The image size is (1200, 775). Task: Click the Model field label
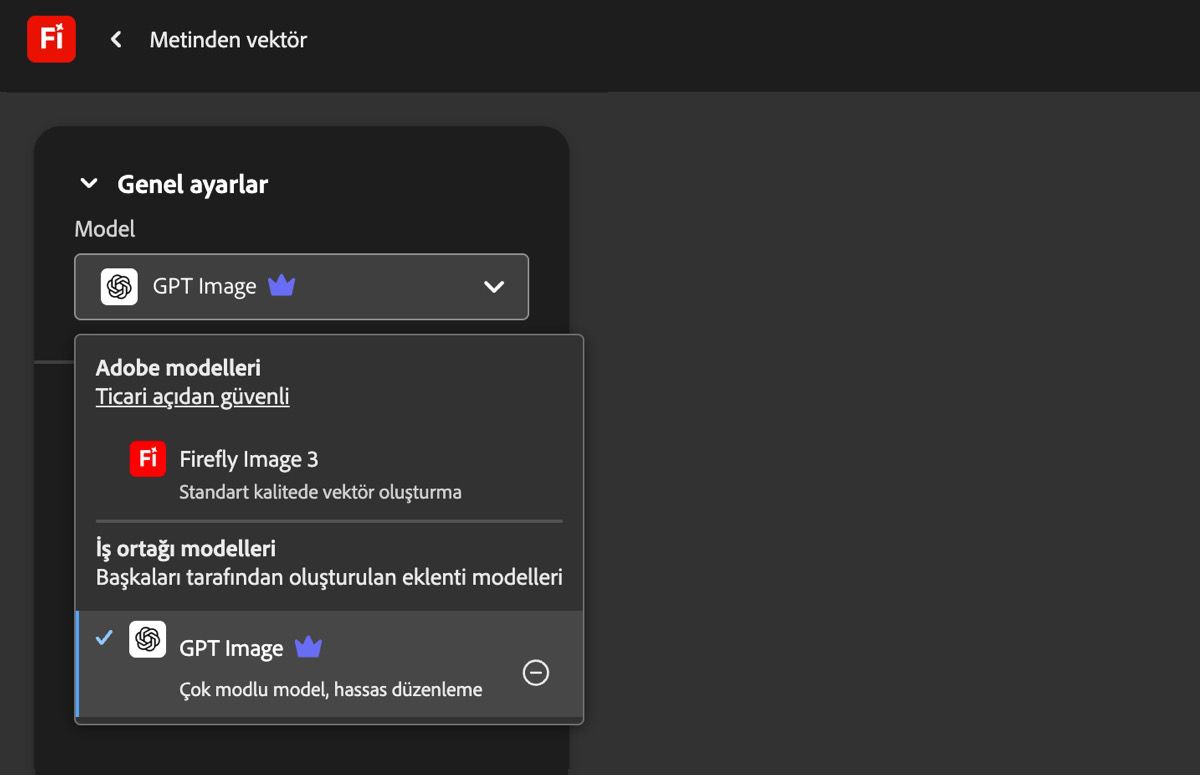[x=105, y=229]
